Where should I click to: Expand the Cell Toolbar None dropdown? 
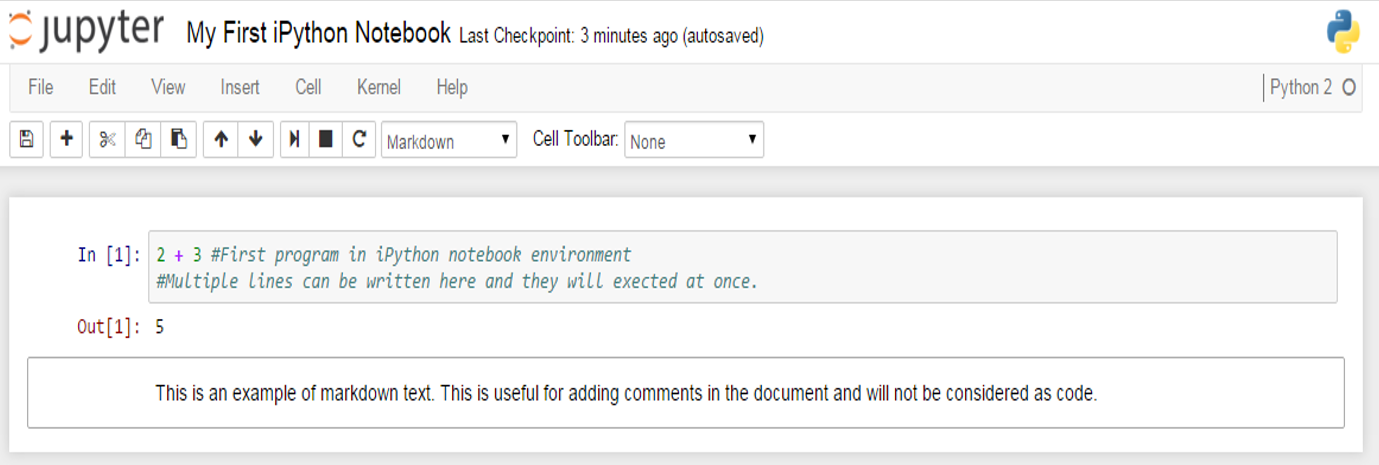(x=694, y=141)
